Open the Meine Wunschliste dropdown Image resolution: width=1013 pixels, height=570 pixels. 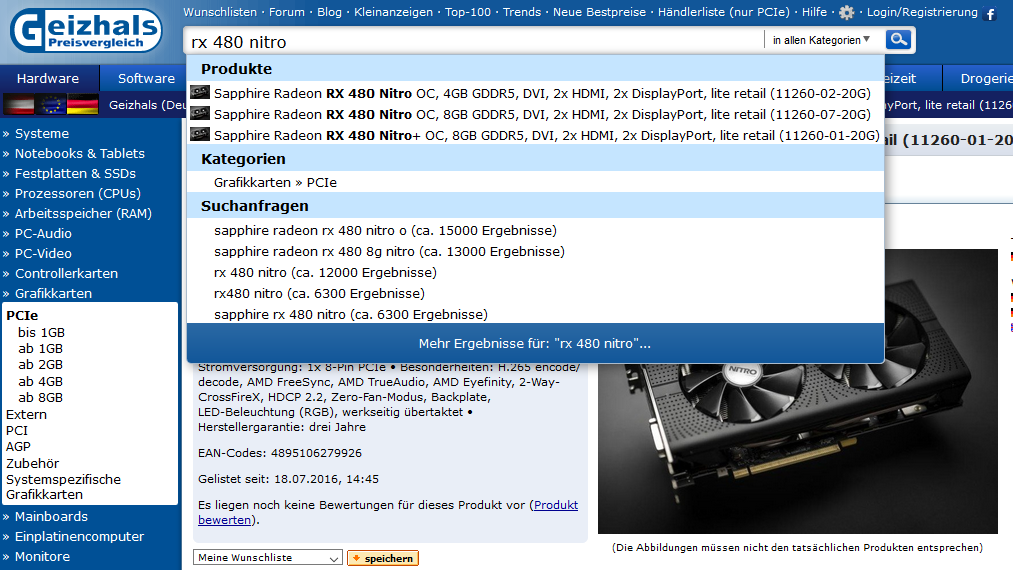[267, 558]
